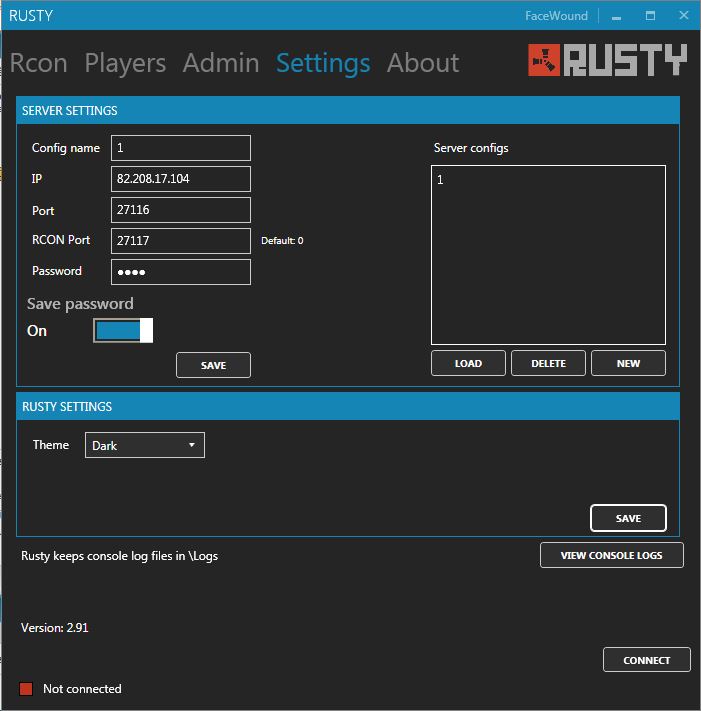Click the RUSTY SETTINGS header
701x711 pixels.
348,406
